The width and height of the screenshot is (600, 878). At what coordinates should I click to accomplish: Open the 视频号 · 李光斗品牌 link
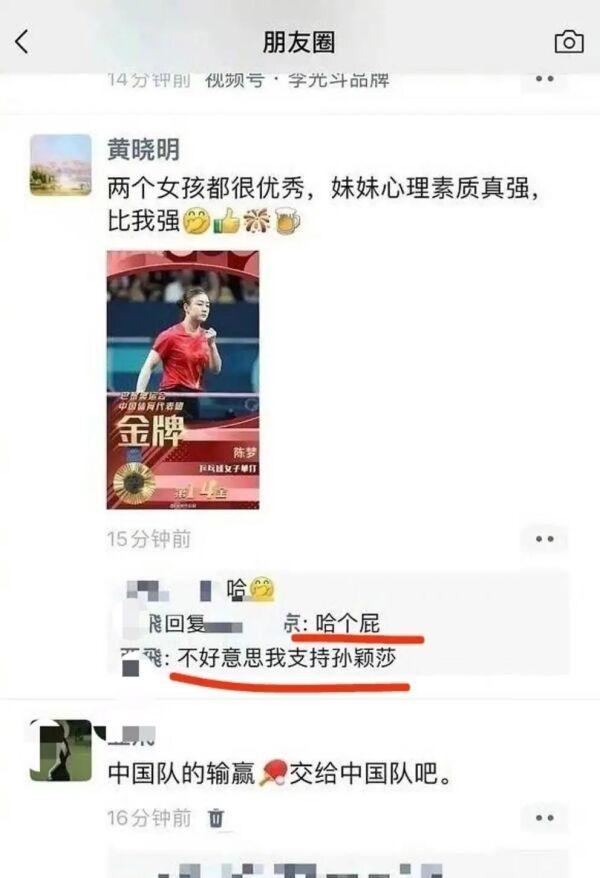(297, 80)
